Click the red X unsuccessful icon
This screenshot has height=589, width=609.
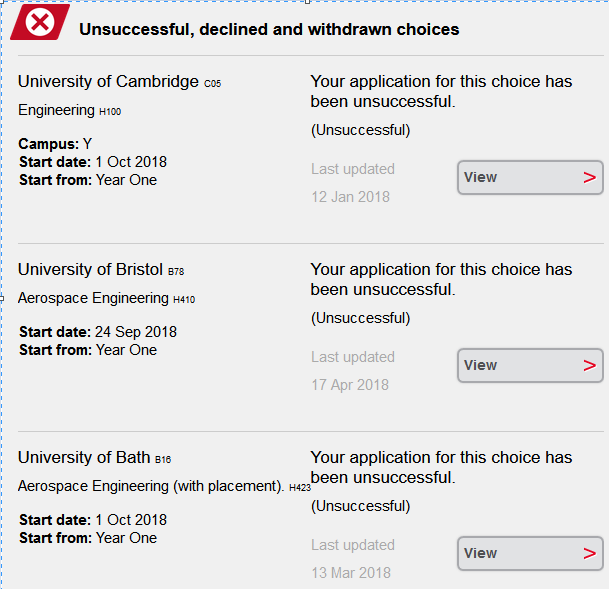tap(40, 23)
